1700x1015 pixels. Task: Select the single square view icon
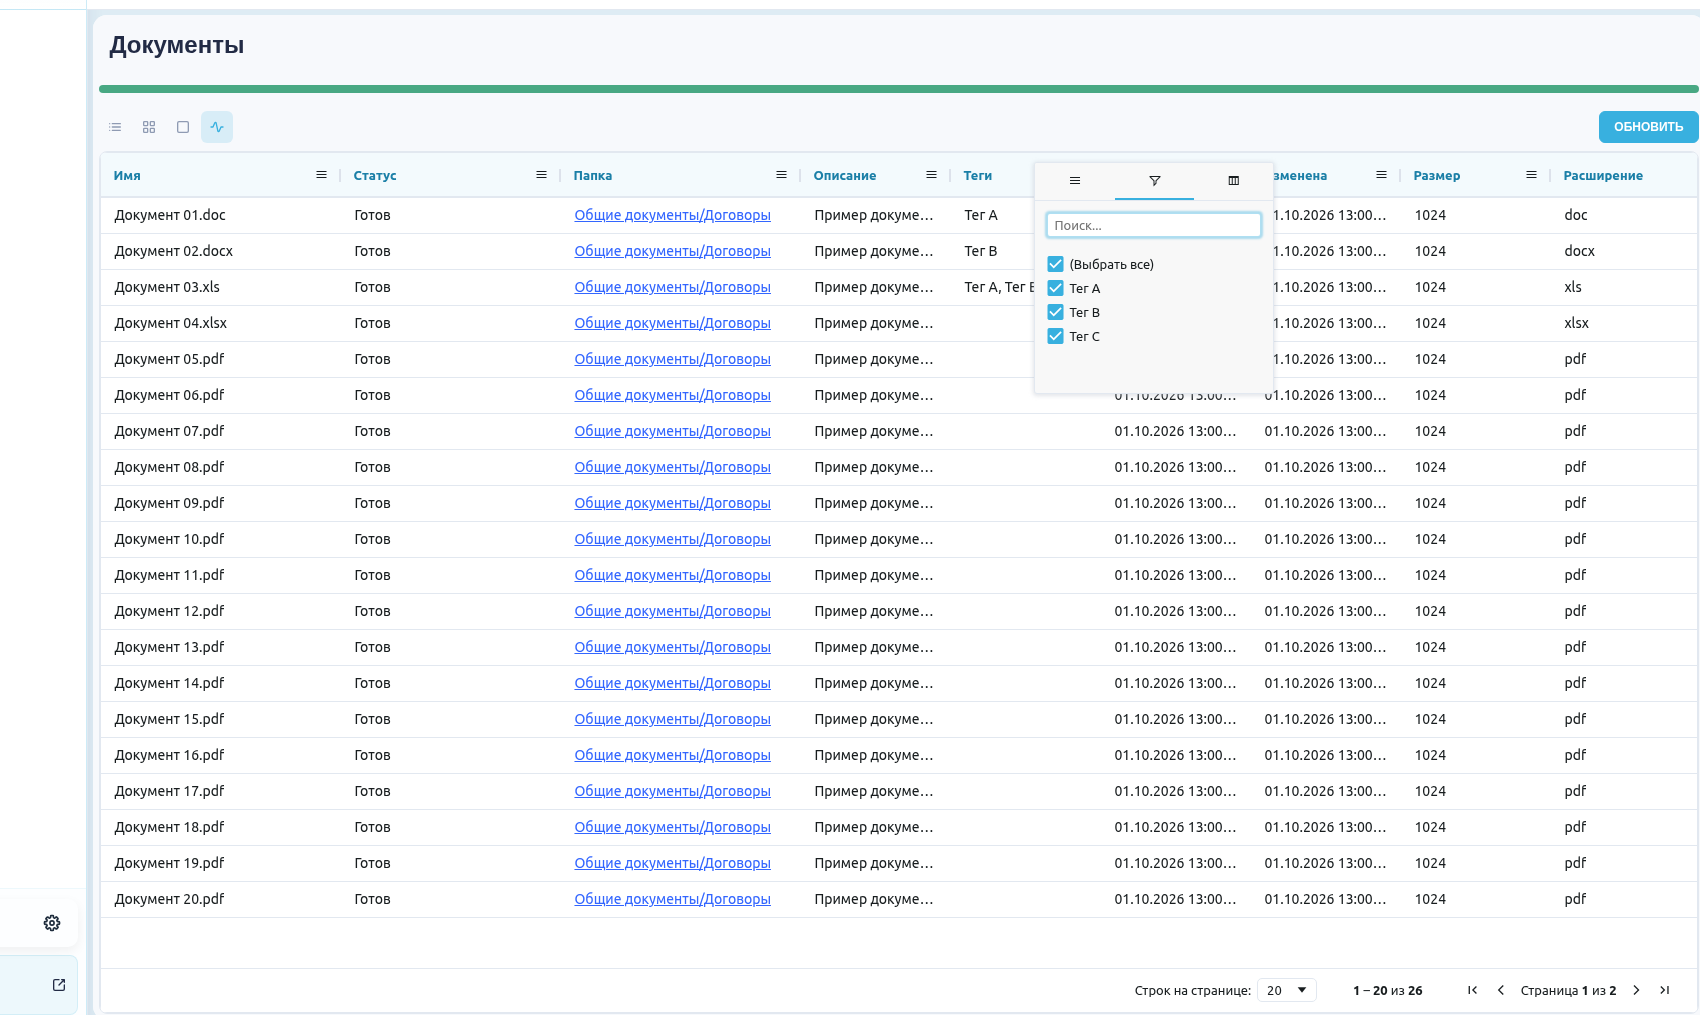183,127
